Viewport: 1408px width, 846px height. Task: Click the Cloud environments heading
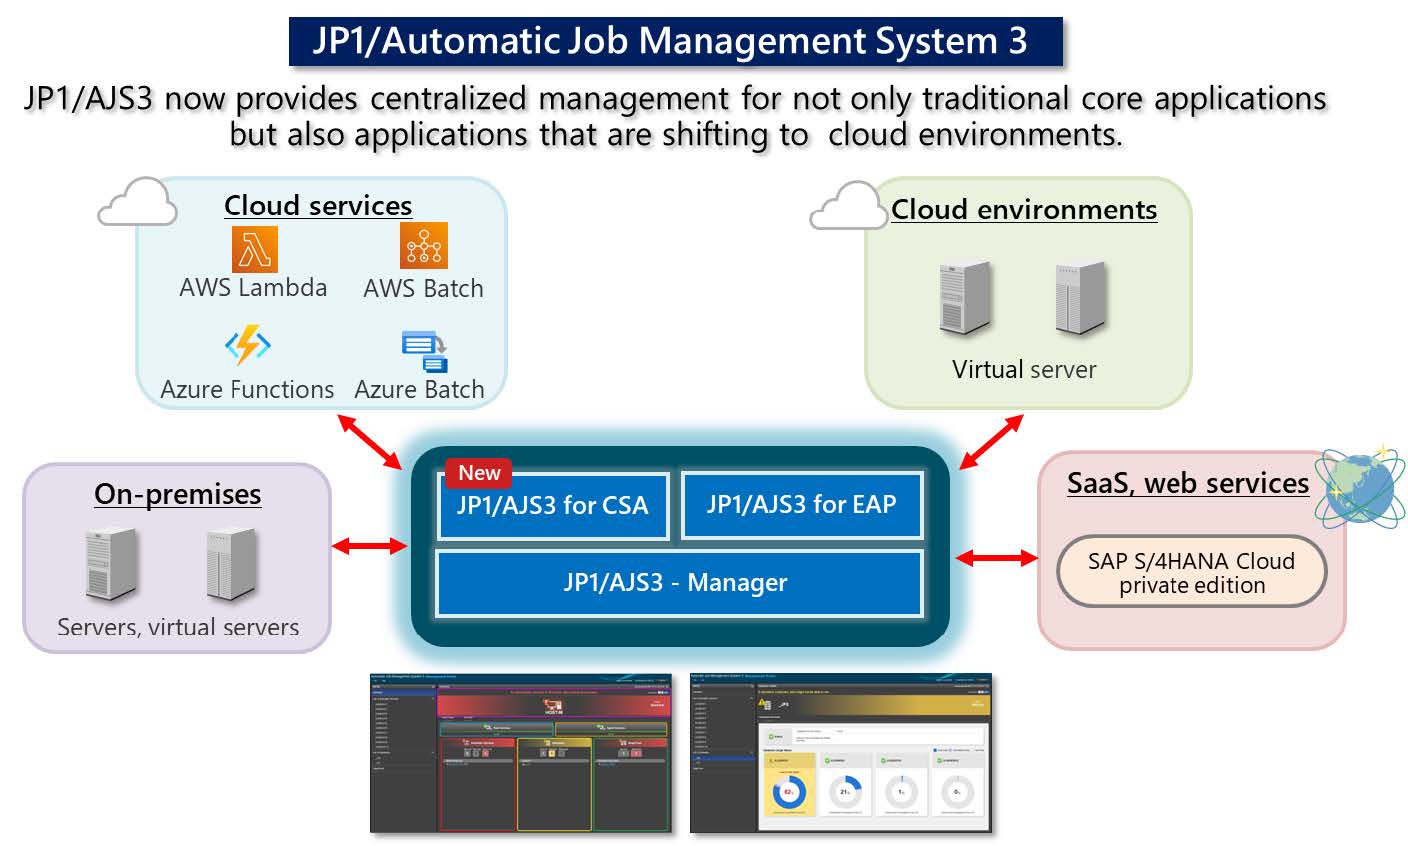(x=1024, y=209)
